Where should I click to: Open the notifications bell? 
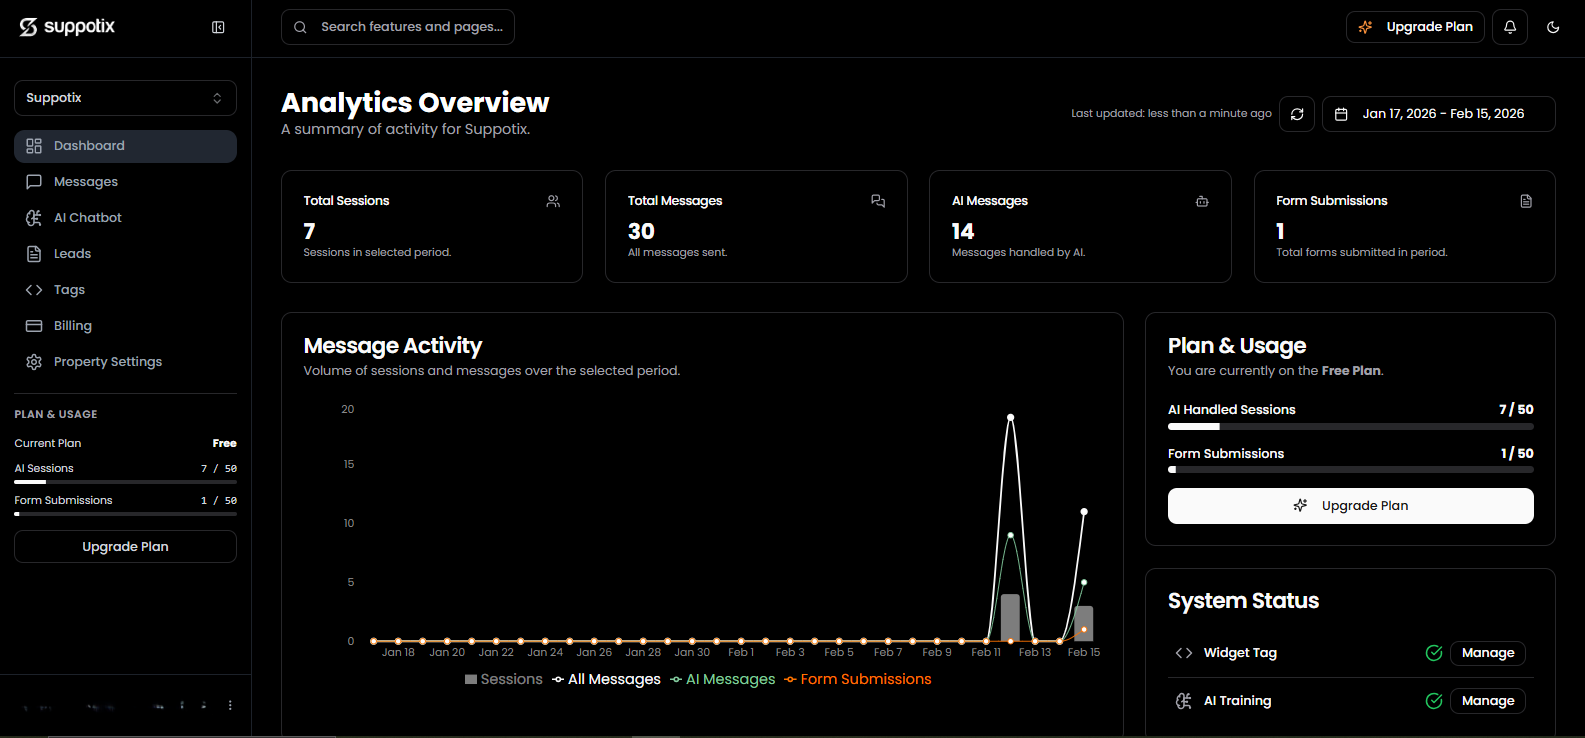[1510, 27]
